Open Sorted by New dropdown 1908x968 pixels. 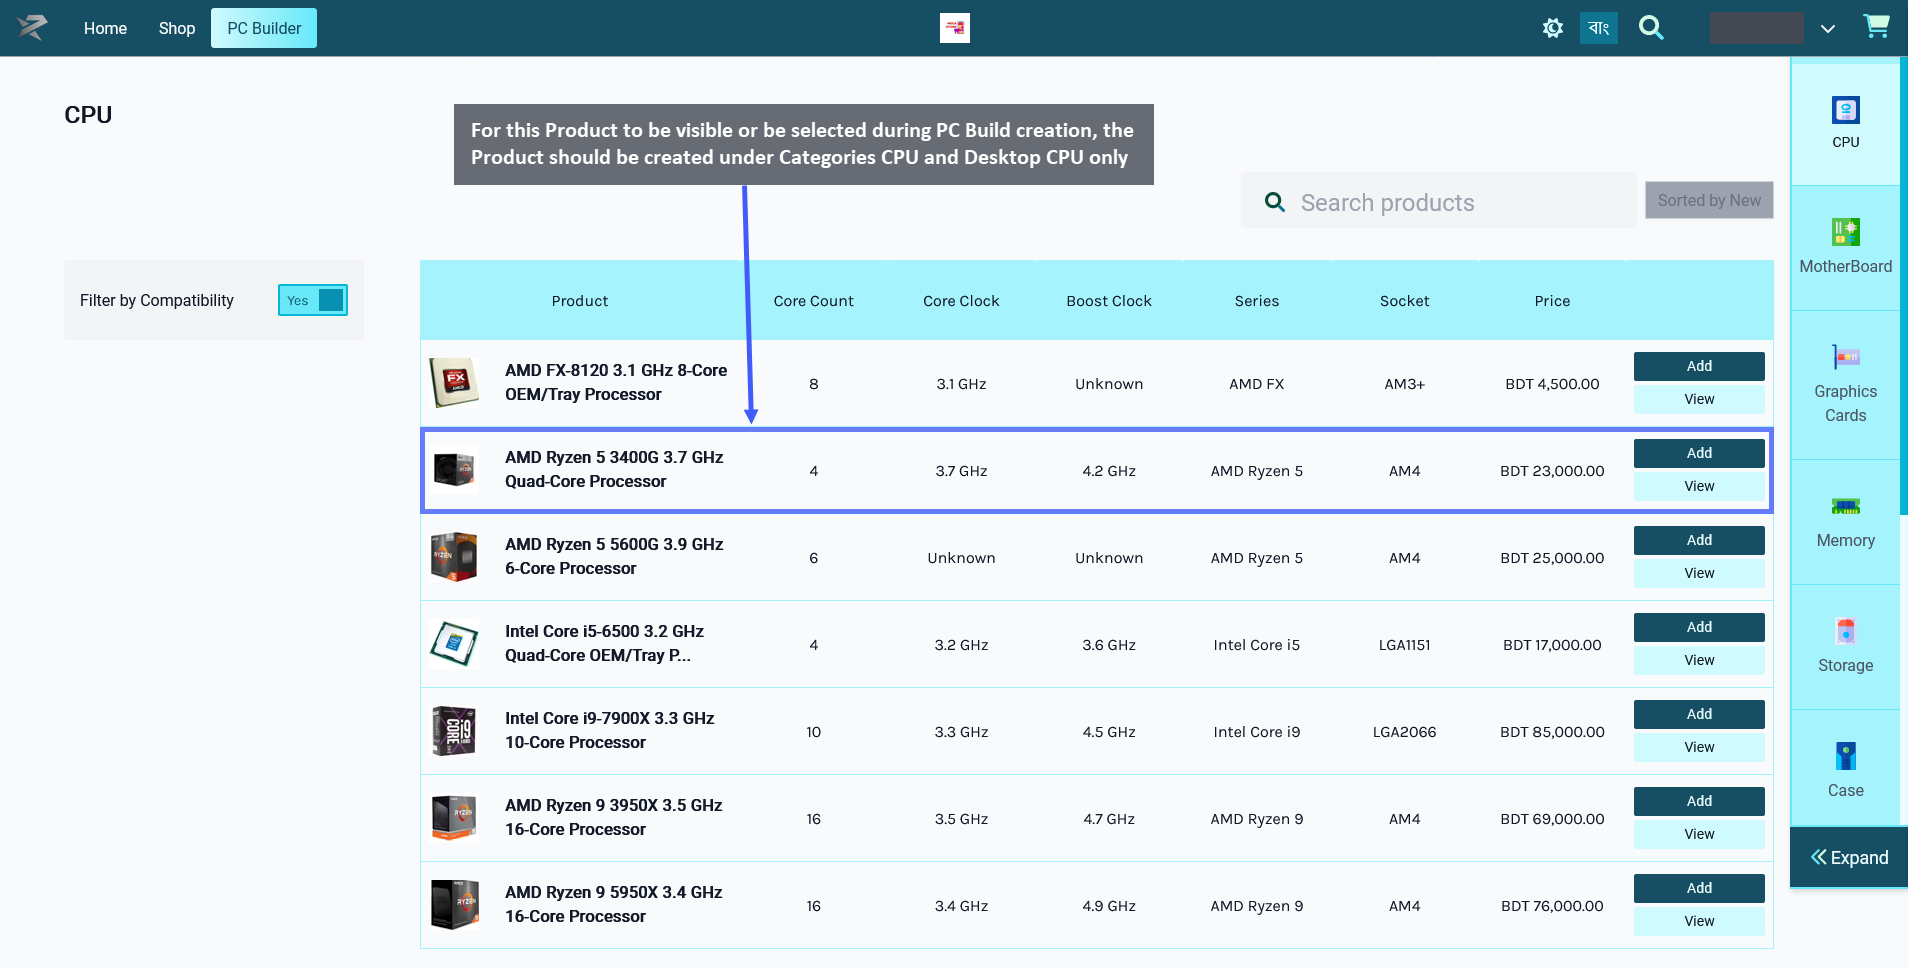point(1709,200)
